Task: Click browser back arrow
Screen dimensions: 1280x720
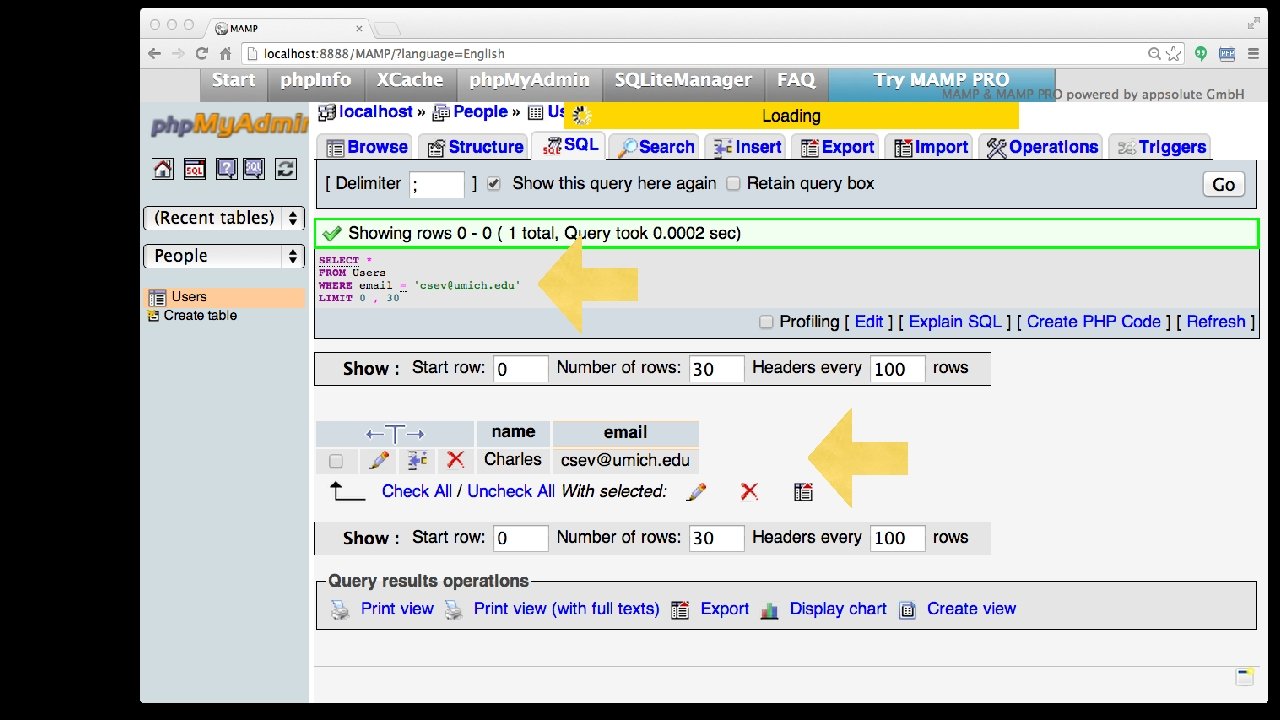Action: [155, 53]
